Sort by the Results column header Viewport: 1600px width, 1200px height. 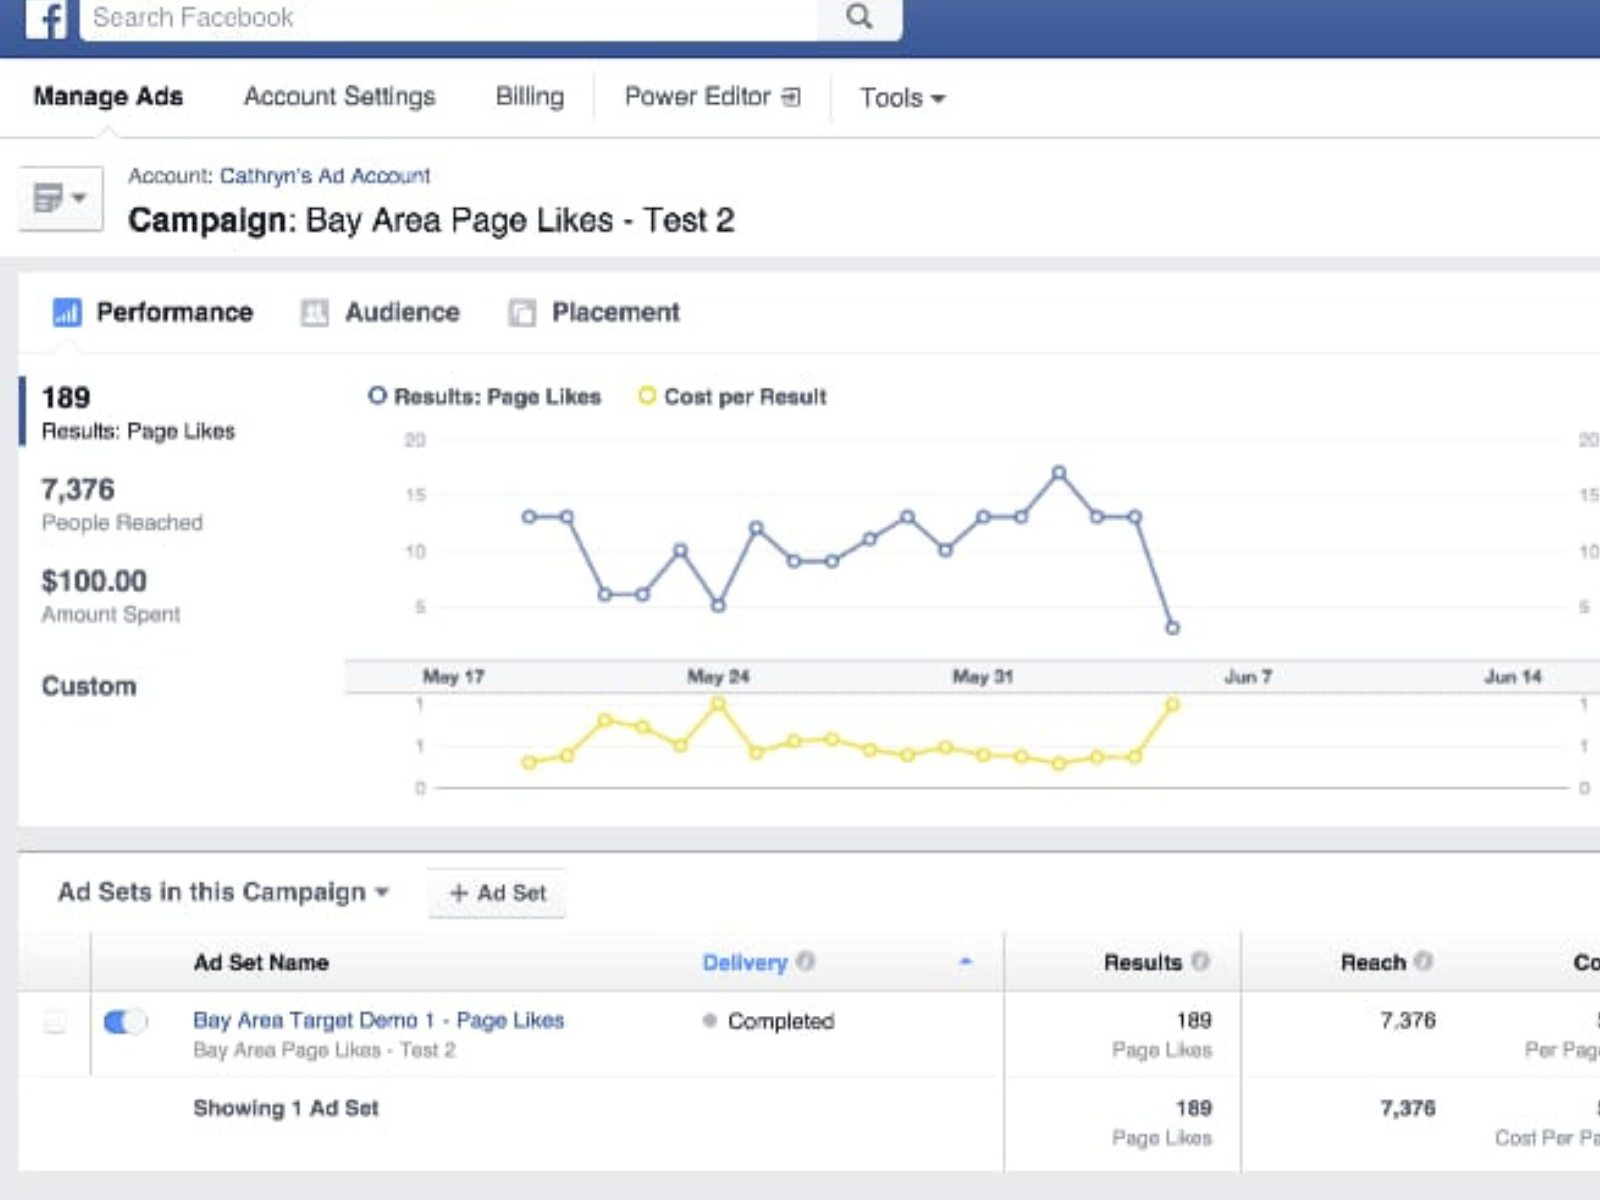(x=1142, y=962)
